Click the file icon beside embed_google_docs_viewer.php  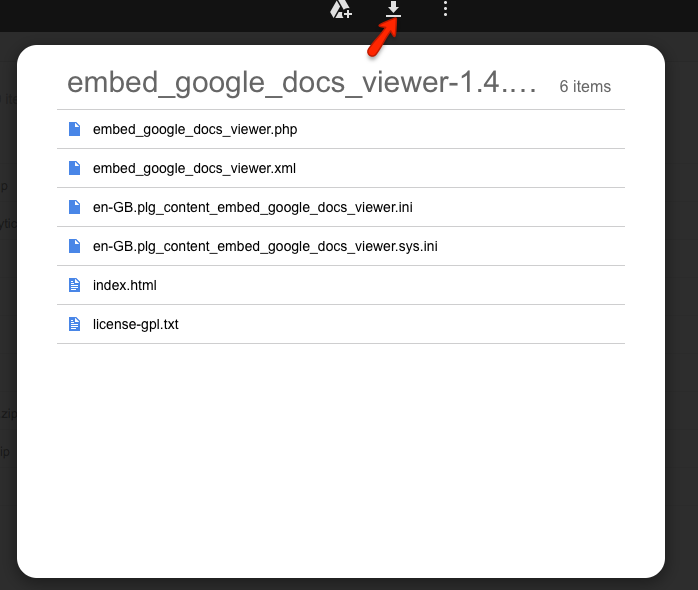74,129
